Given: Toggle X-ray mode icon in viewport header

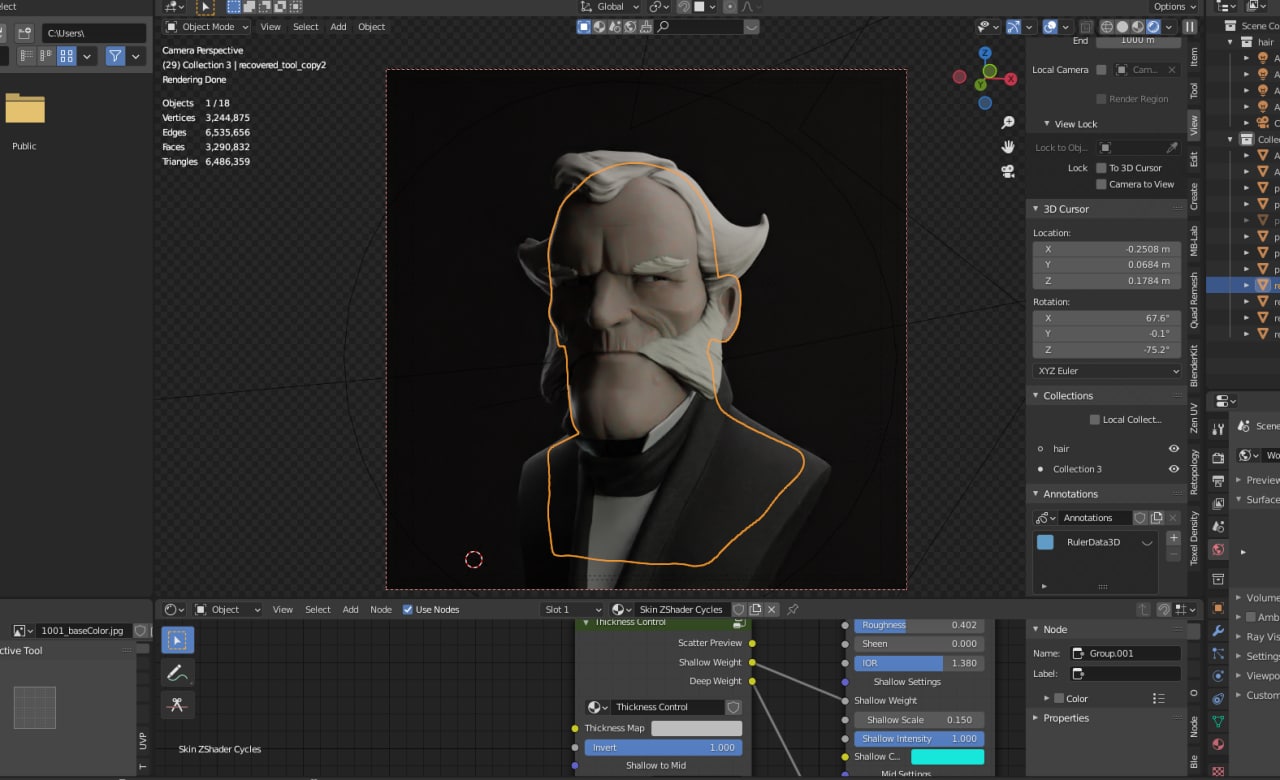Looking at the screenshot, I should tap(1084, 27).
